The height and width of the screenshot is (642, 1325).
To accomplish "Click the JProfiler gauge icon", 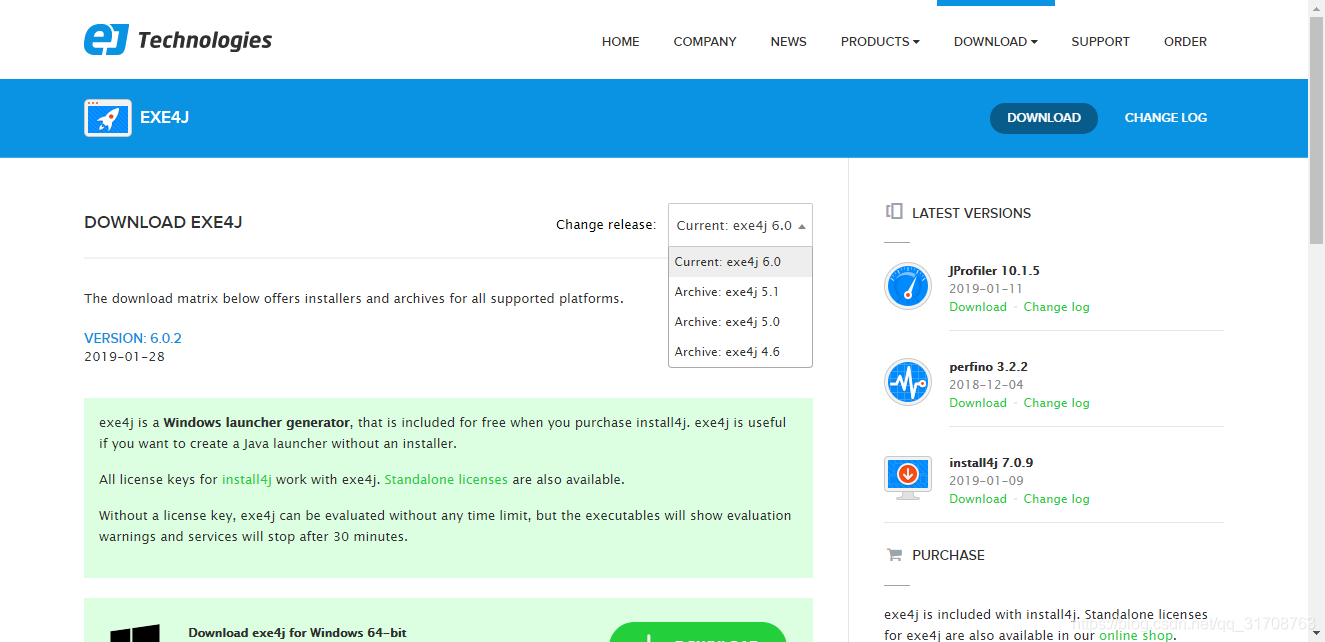I will click(x=908, y=287).
